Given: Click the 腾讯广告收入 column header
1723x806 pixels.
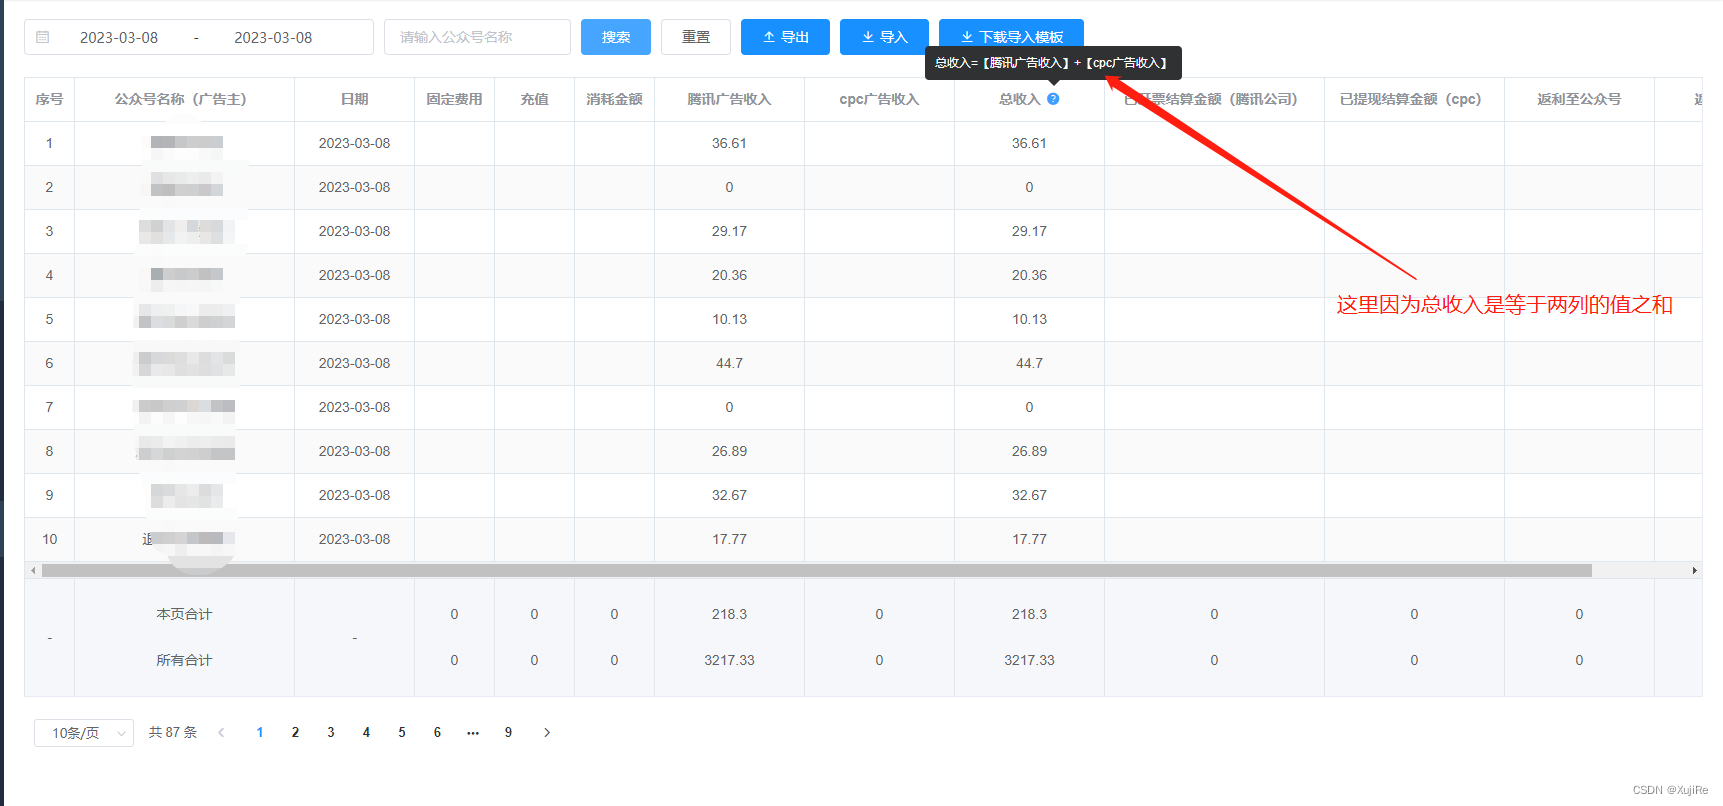Looking at the screenshot, I should tap(729, 99).
